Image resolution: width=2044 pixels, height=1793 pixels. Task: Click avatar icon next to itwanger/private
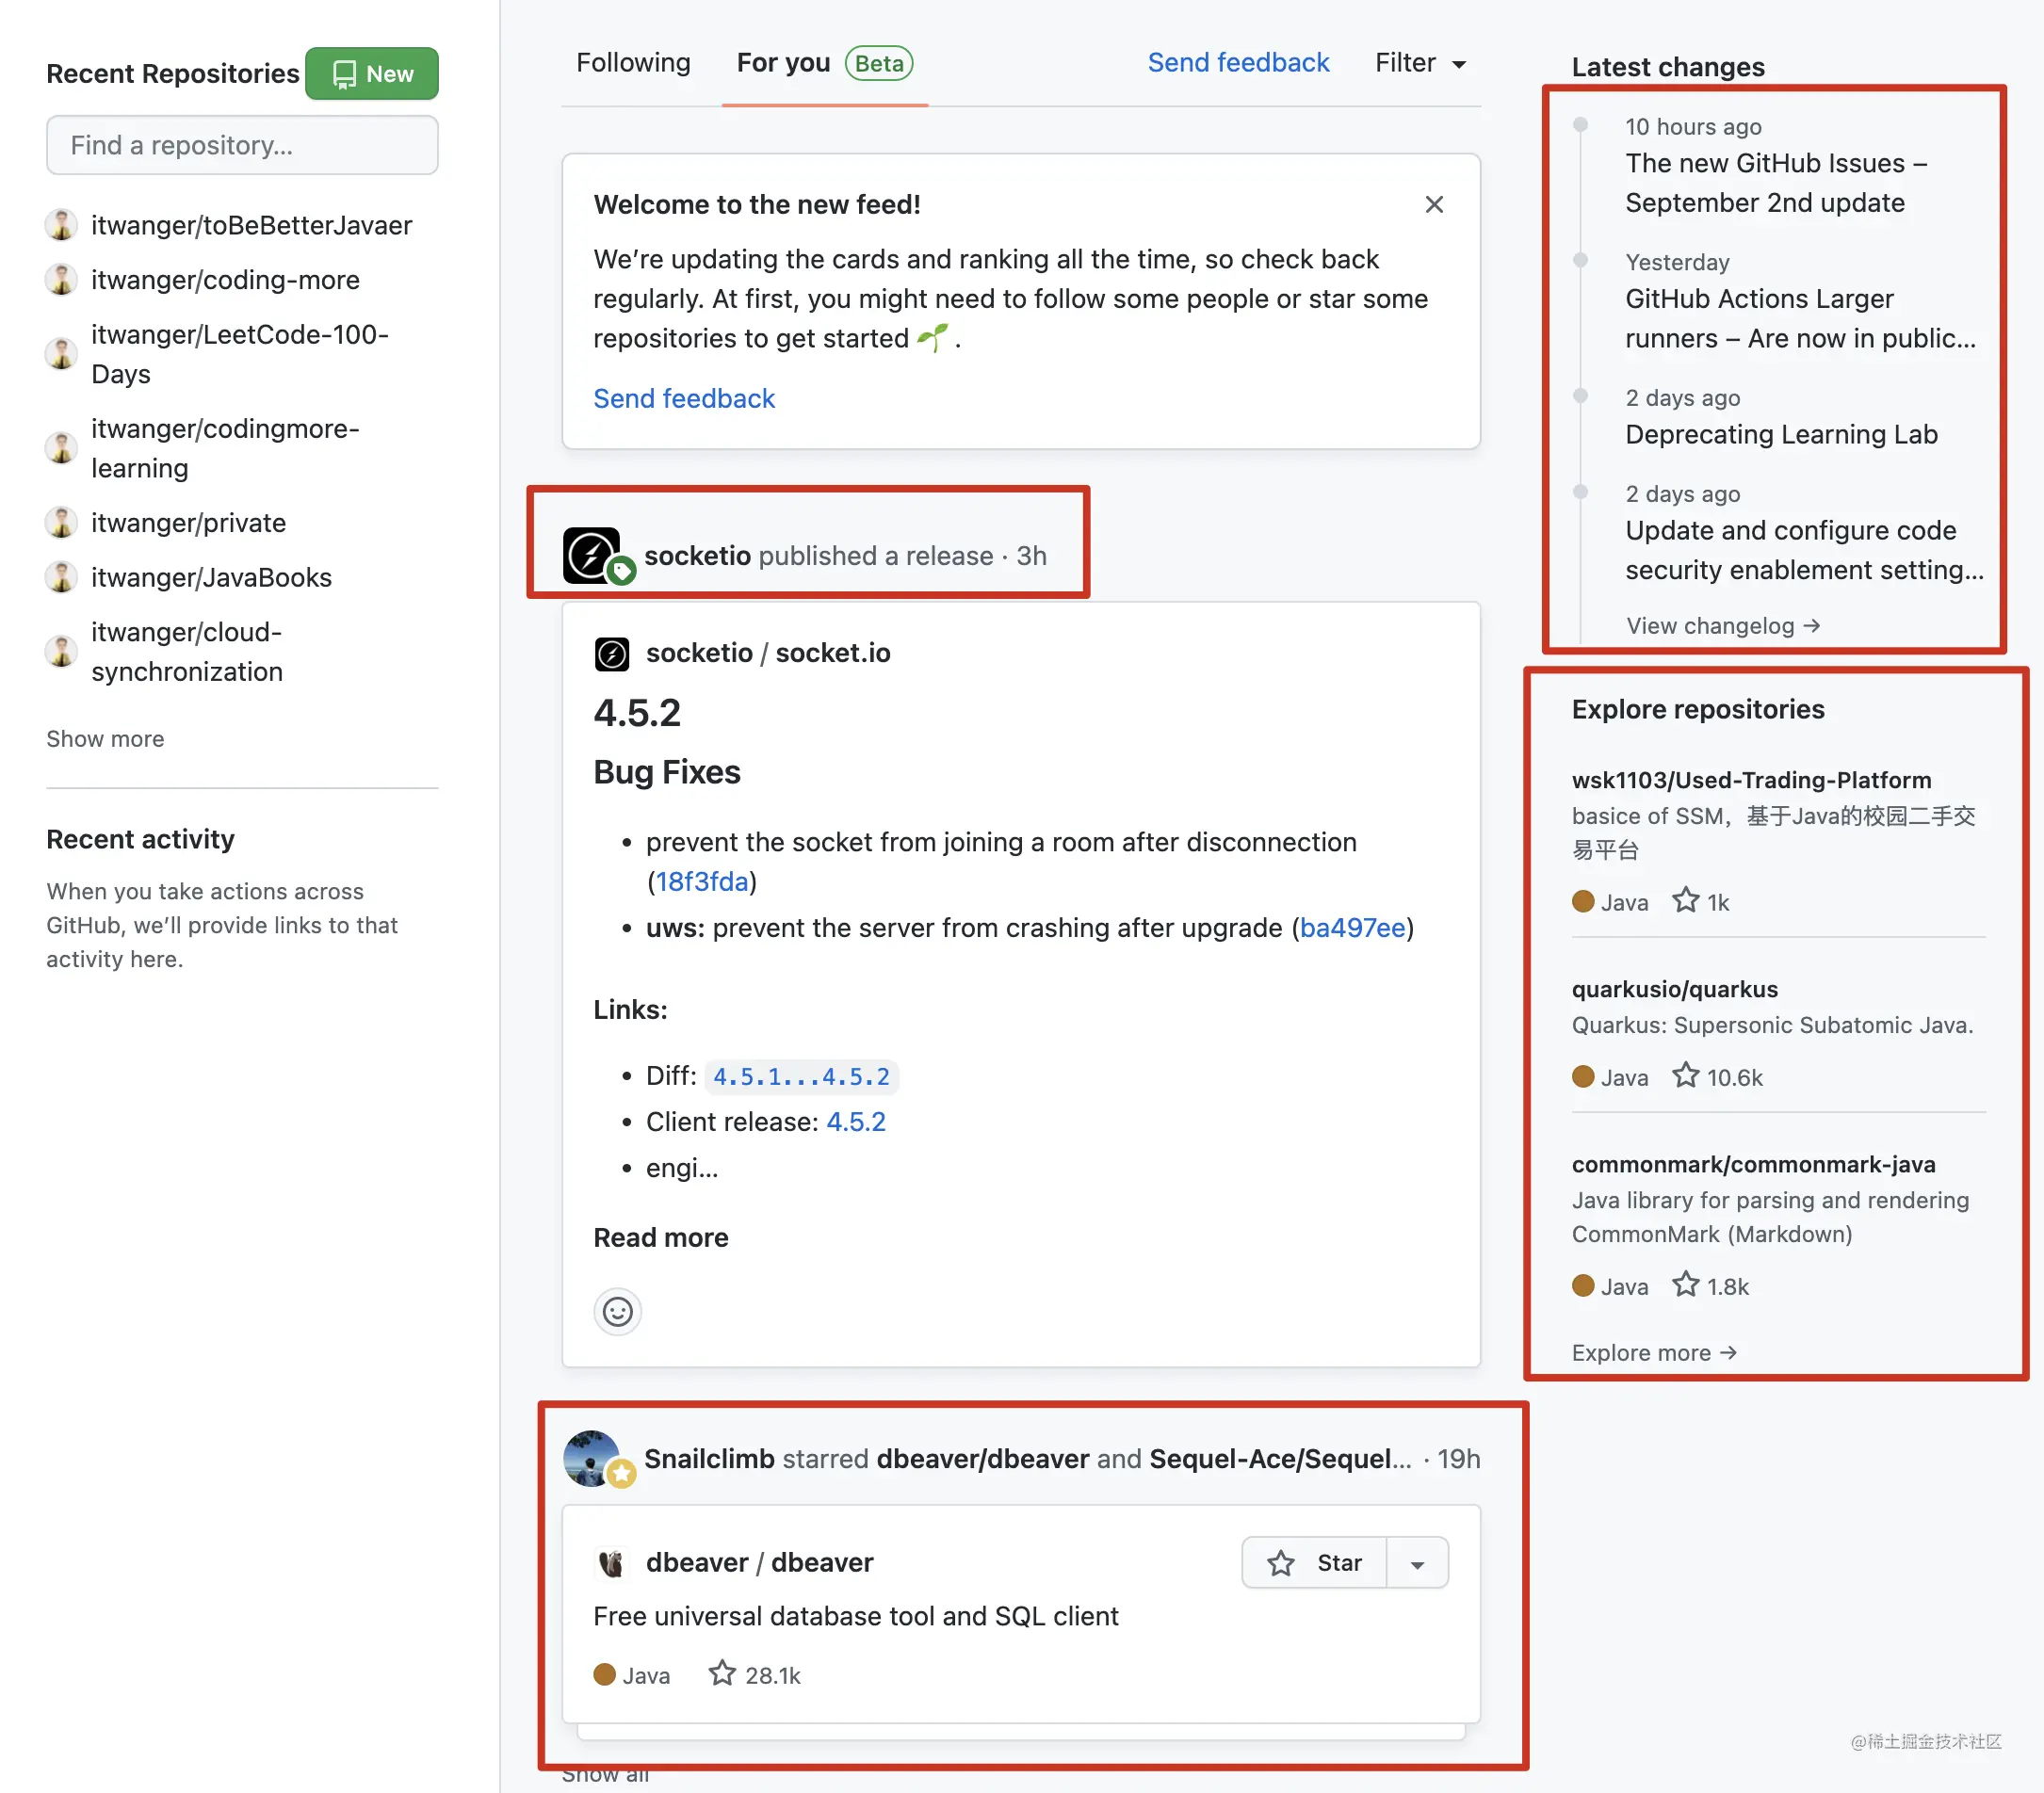pyautogui.click(x=61, y=523)
